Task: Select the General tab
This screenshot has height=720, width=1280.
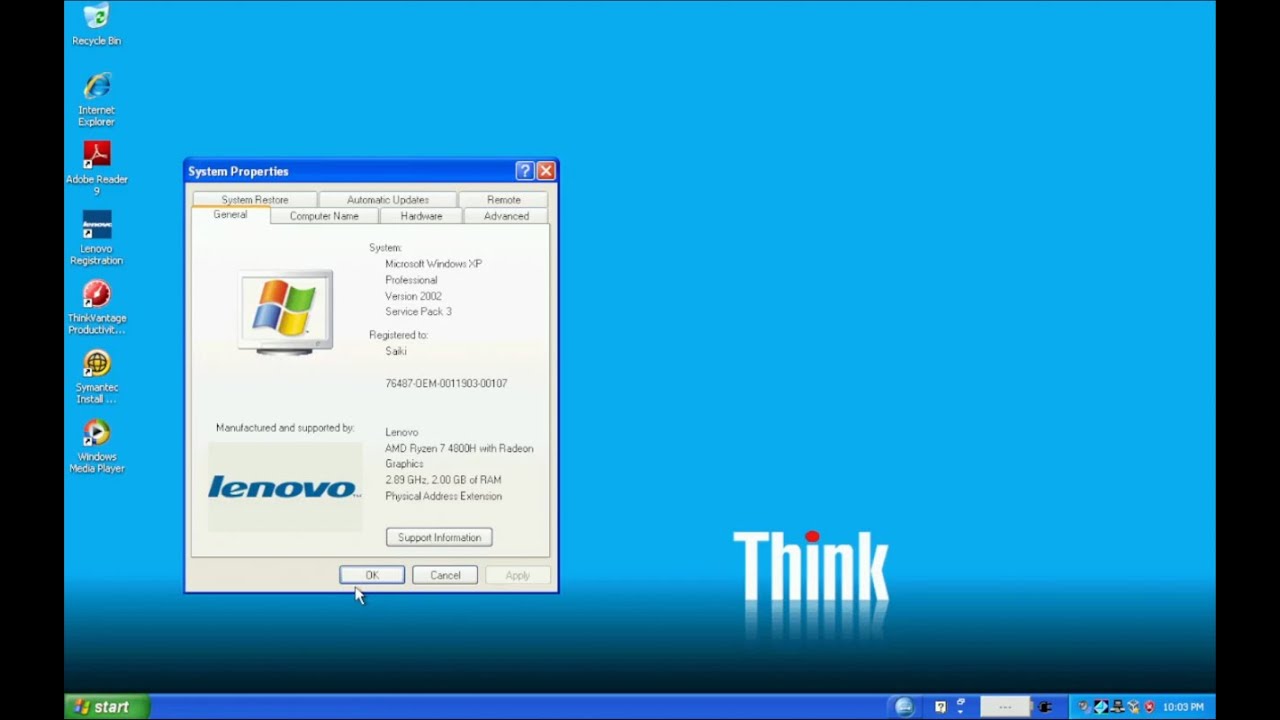Action: 230,215
